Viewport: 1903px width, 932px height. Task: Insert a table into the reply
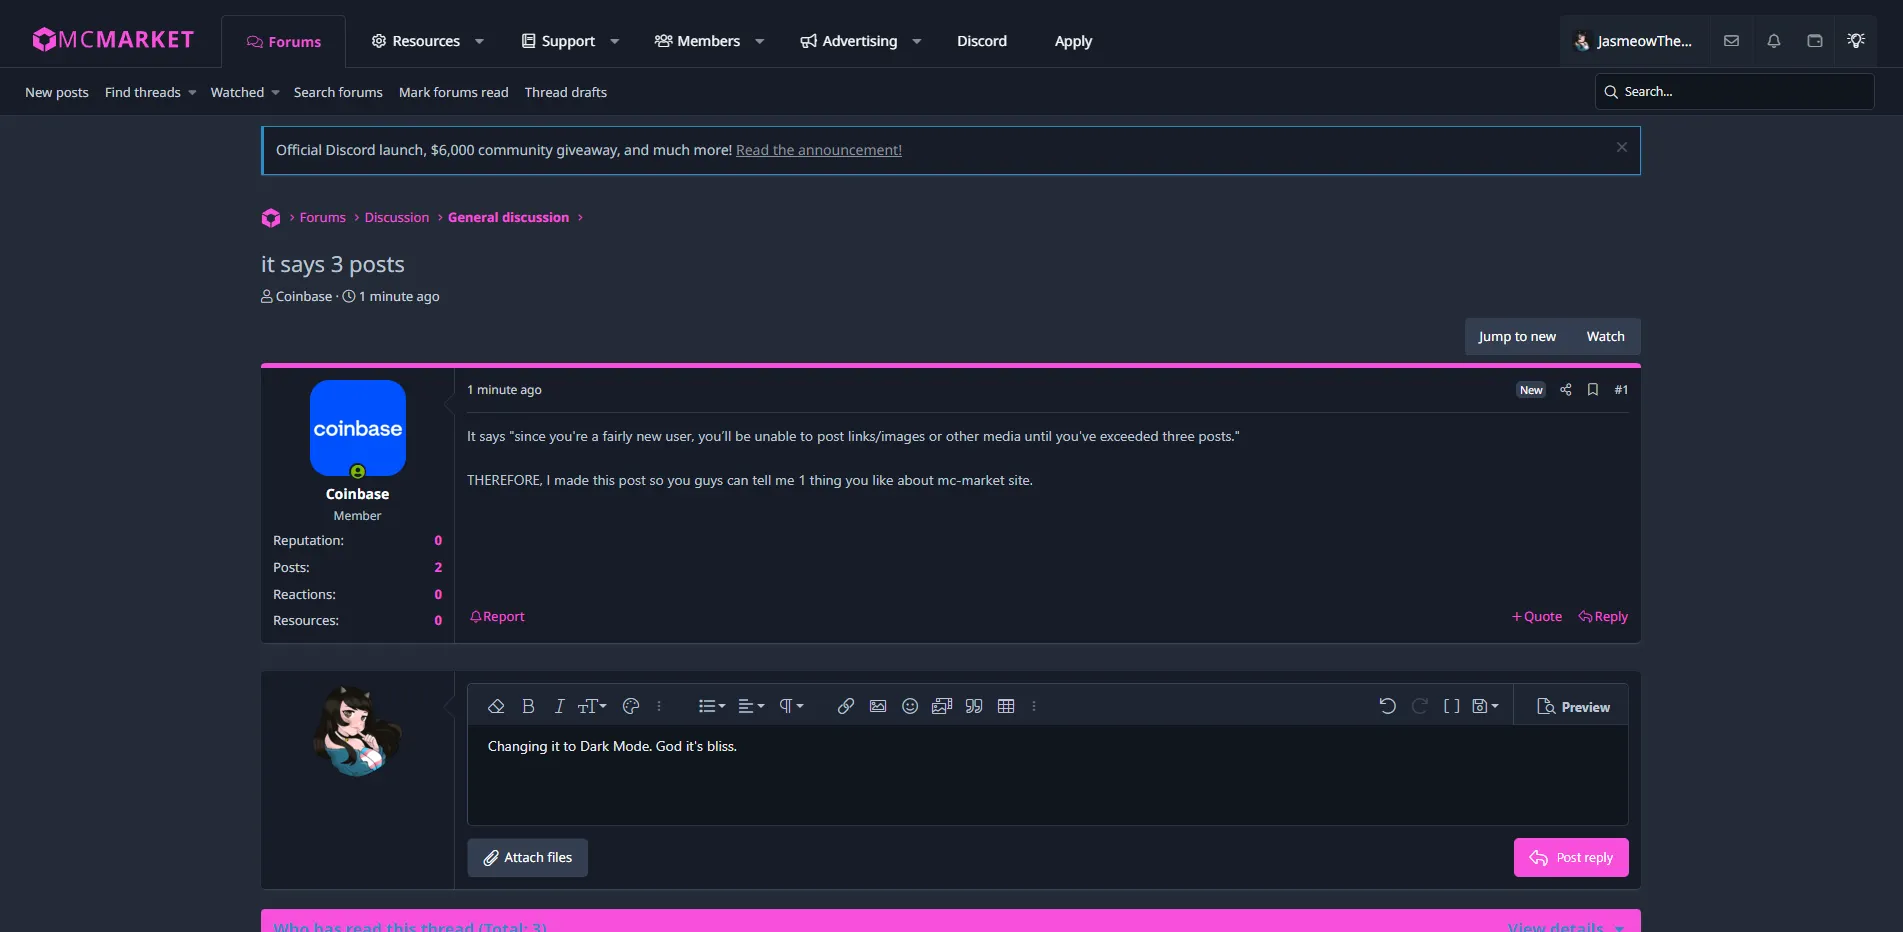point(1006,706)
